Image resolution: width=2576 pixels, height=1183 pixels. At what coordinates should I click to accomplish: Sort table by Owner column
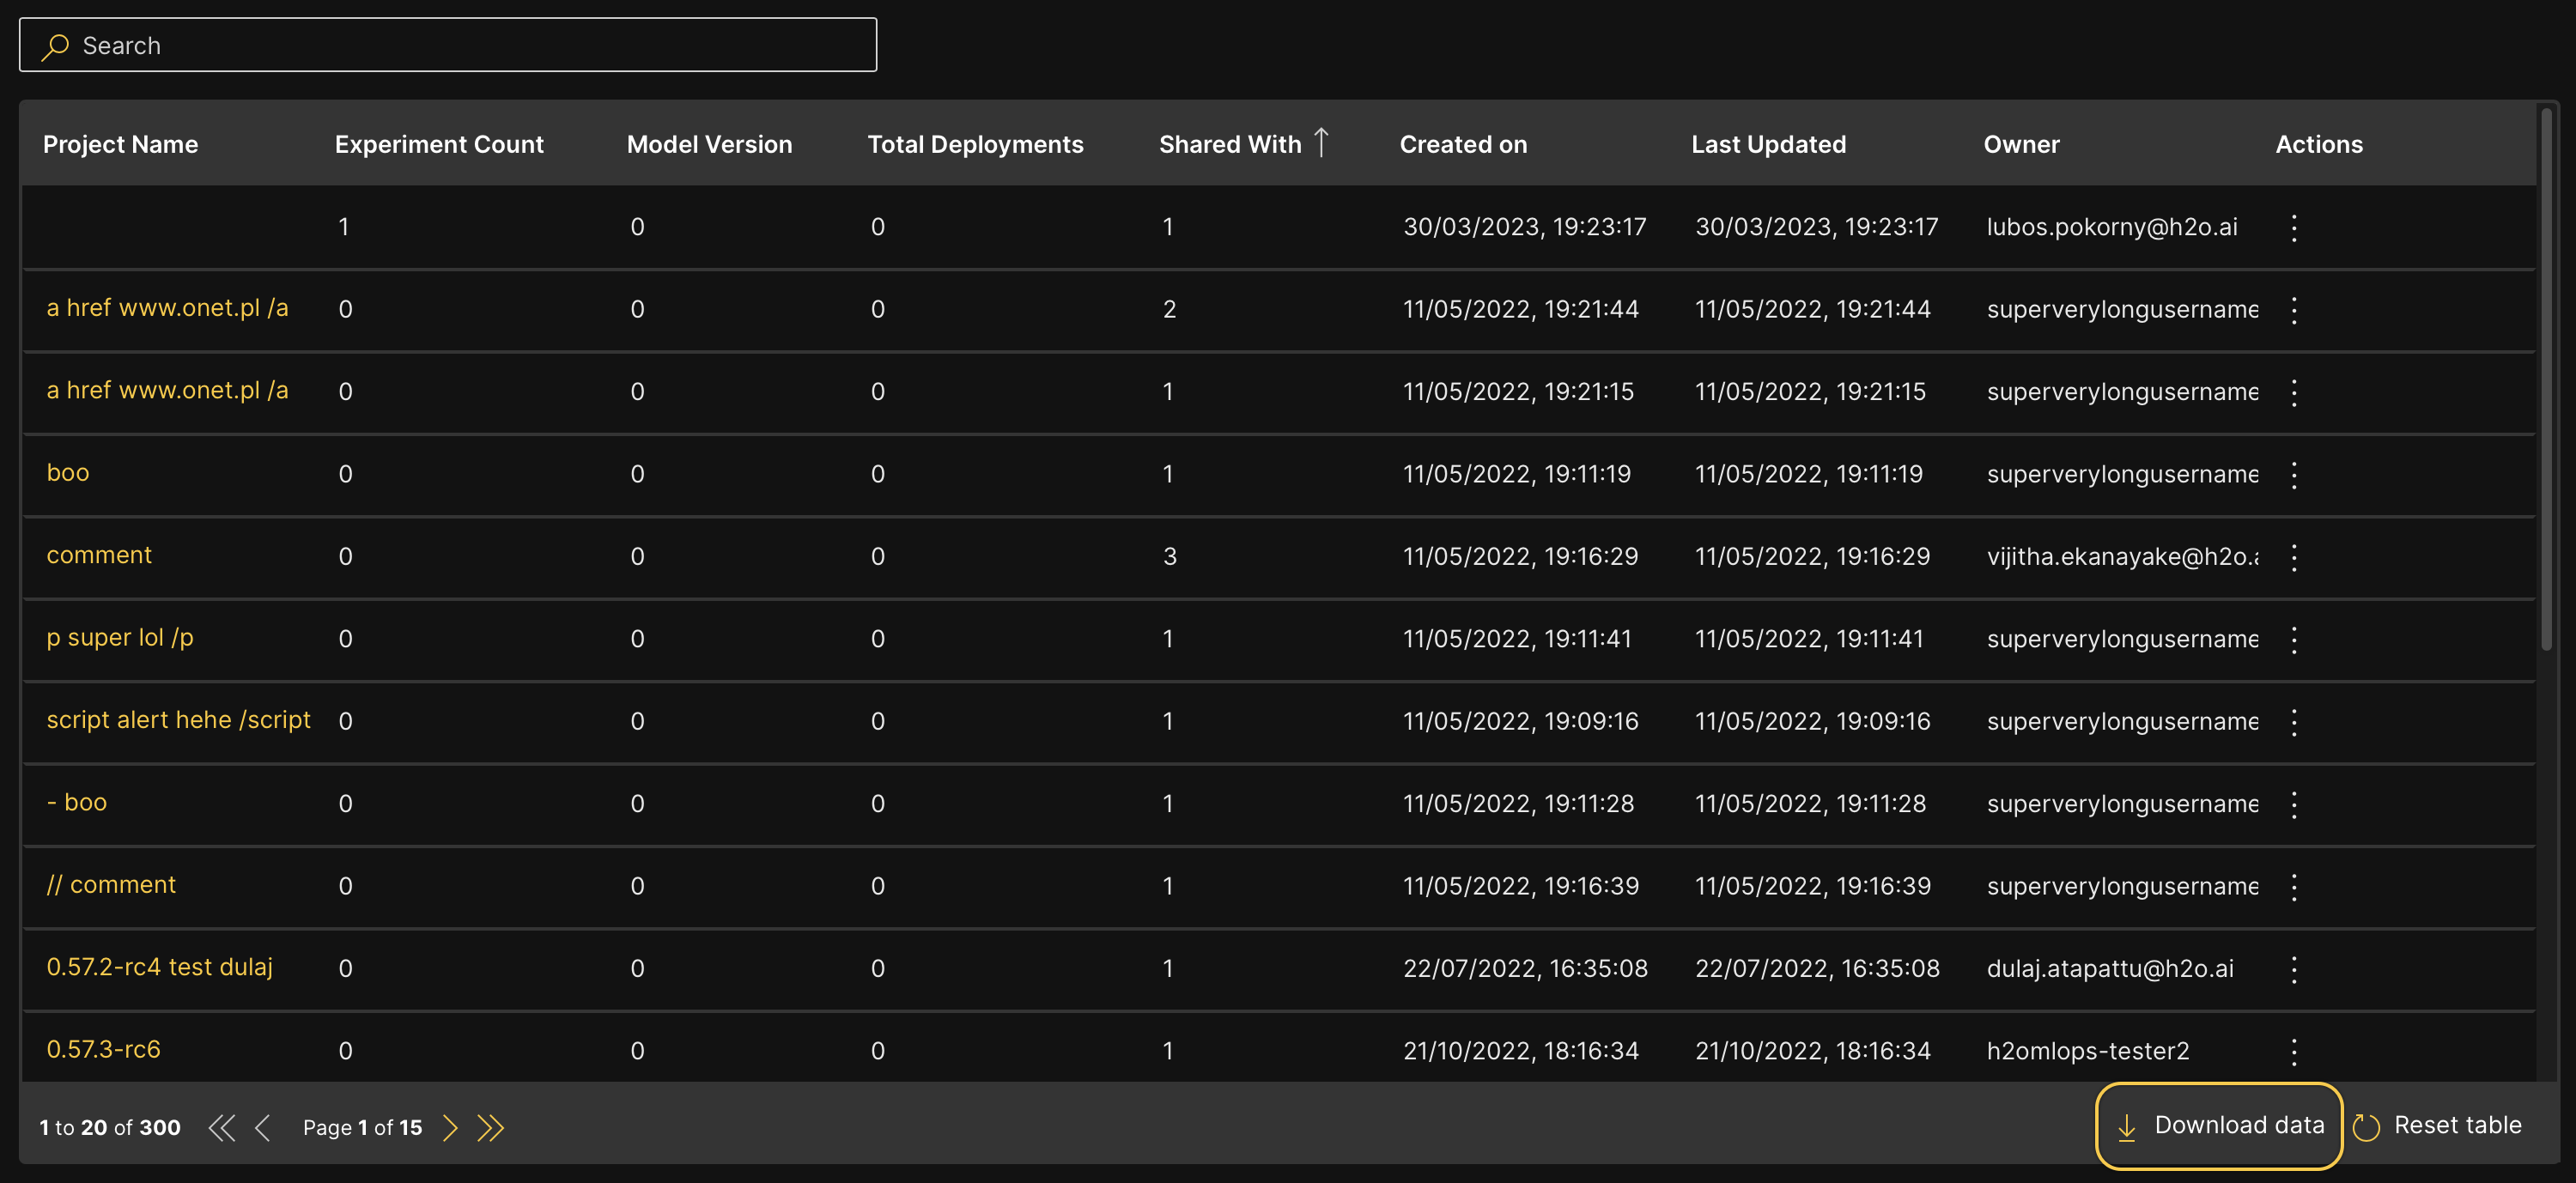pos(2020,145)
